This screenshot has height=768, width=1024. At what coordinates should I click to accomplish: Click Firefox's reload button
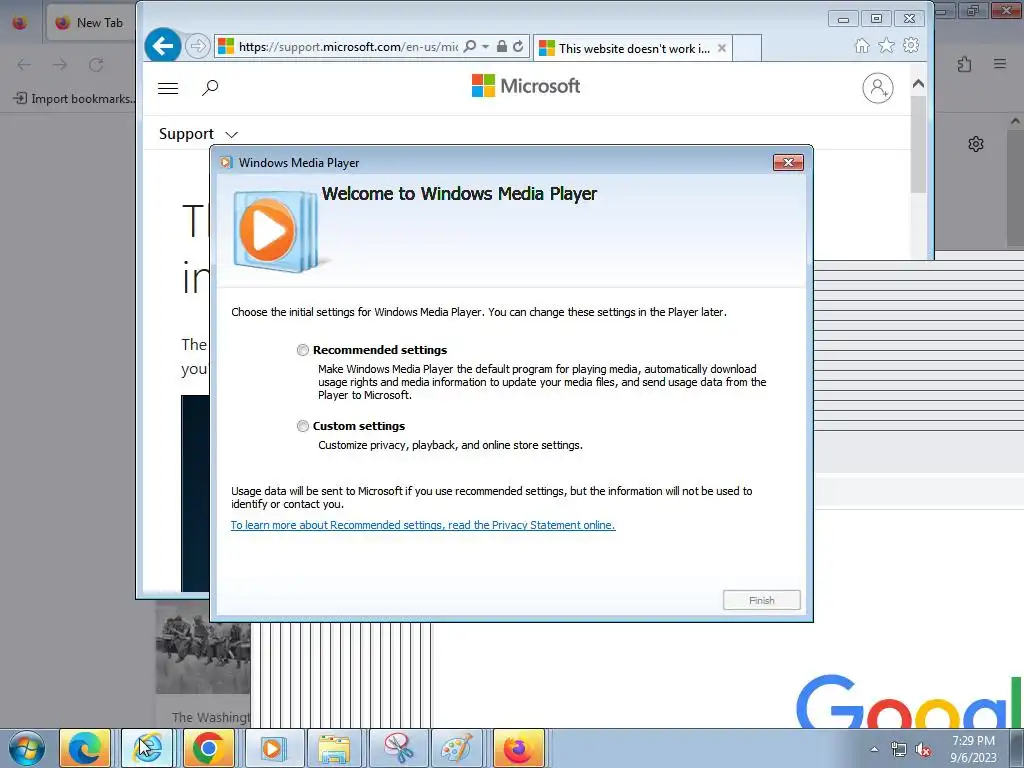tap(96, 65)
